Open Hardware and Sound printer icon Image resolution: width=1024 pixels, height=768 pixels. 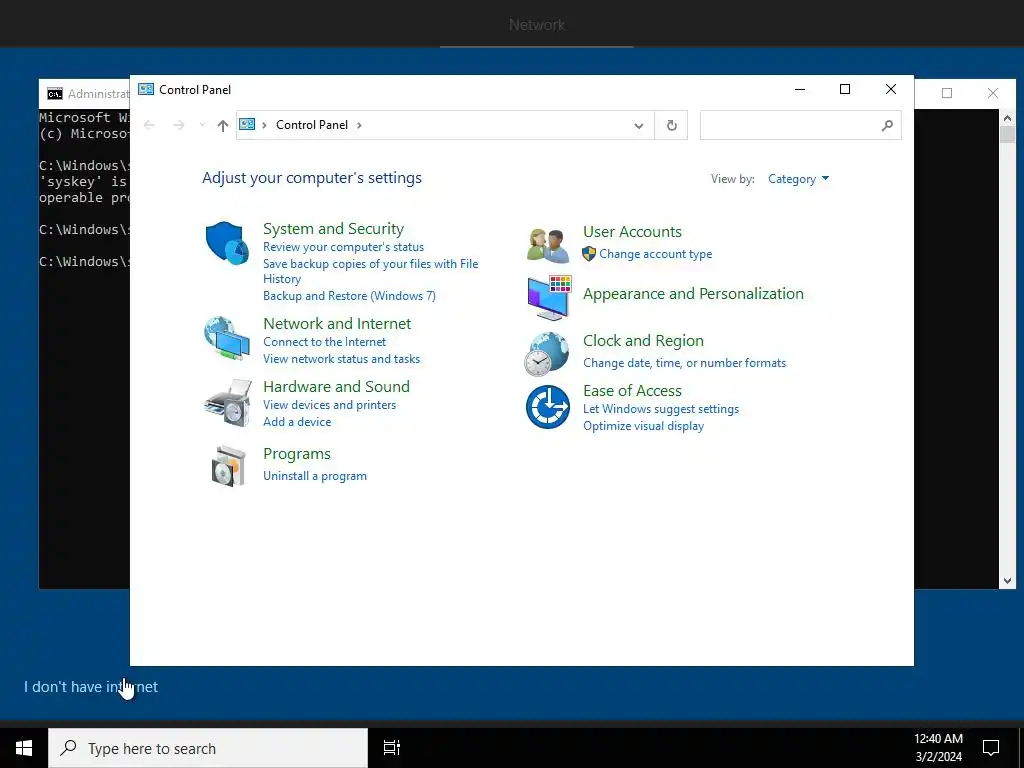click(227, 403)
